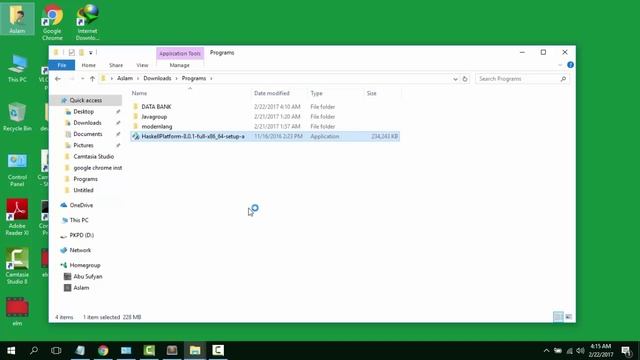Click Aslam in the address breadcrumb
The image size is (640, 360).
[125, 78]
